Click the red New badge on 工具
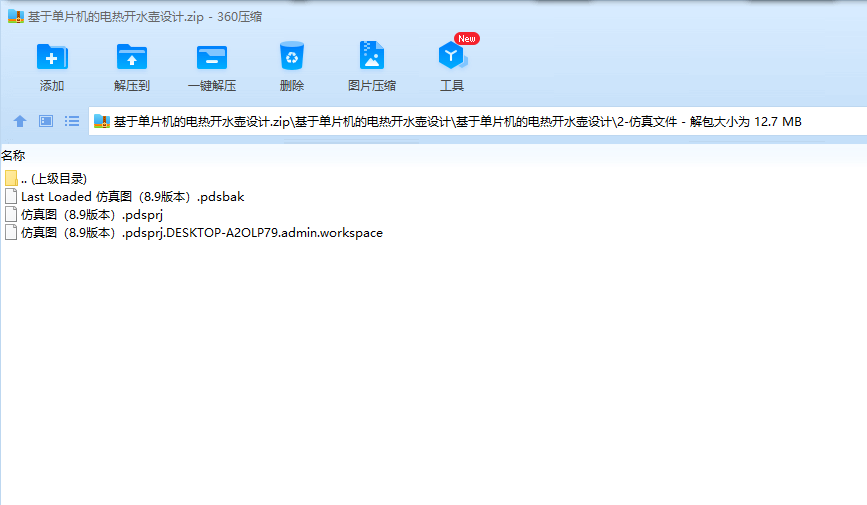Image resolution: width=867 pixels, height=505 pixels. tap(467, 38)
